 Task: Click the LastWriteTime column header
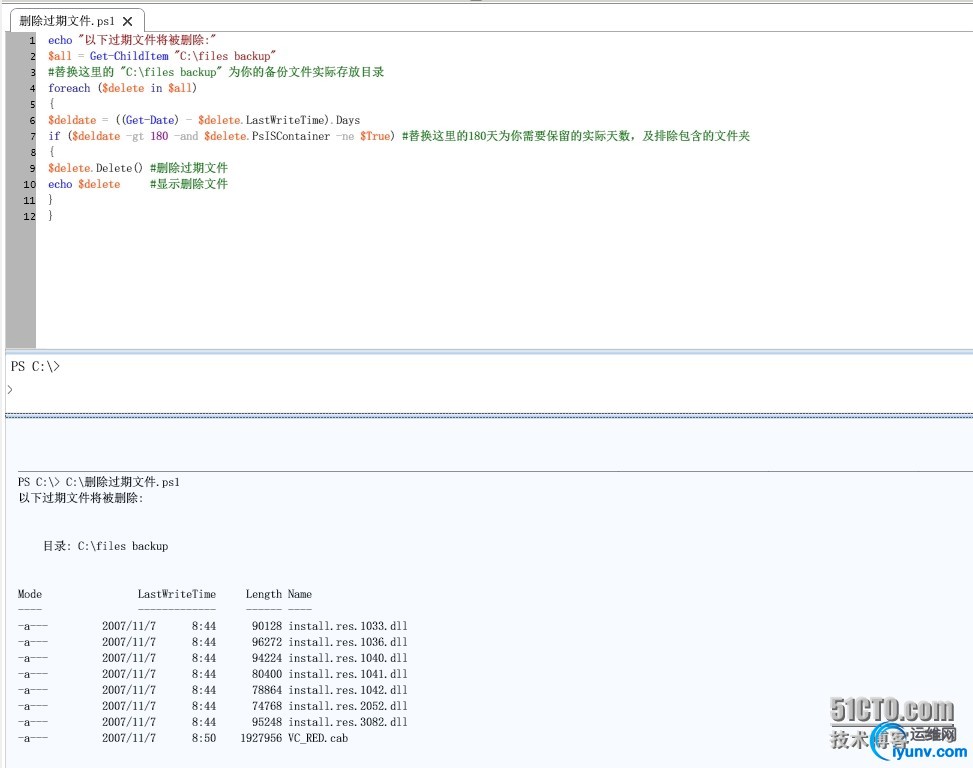(x=177, y=594)
